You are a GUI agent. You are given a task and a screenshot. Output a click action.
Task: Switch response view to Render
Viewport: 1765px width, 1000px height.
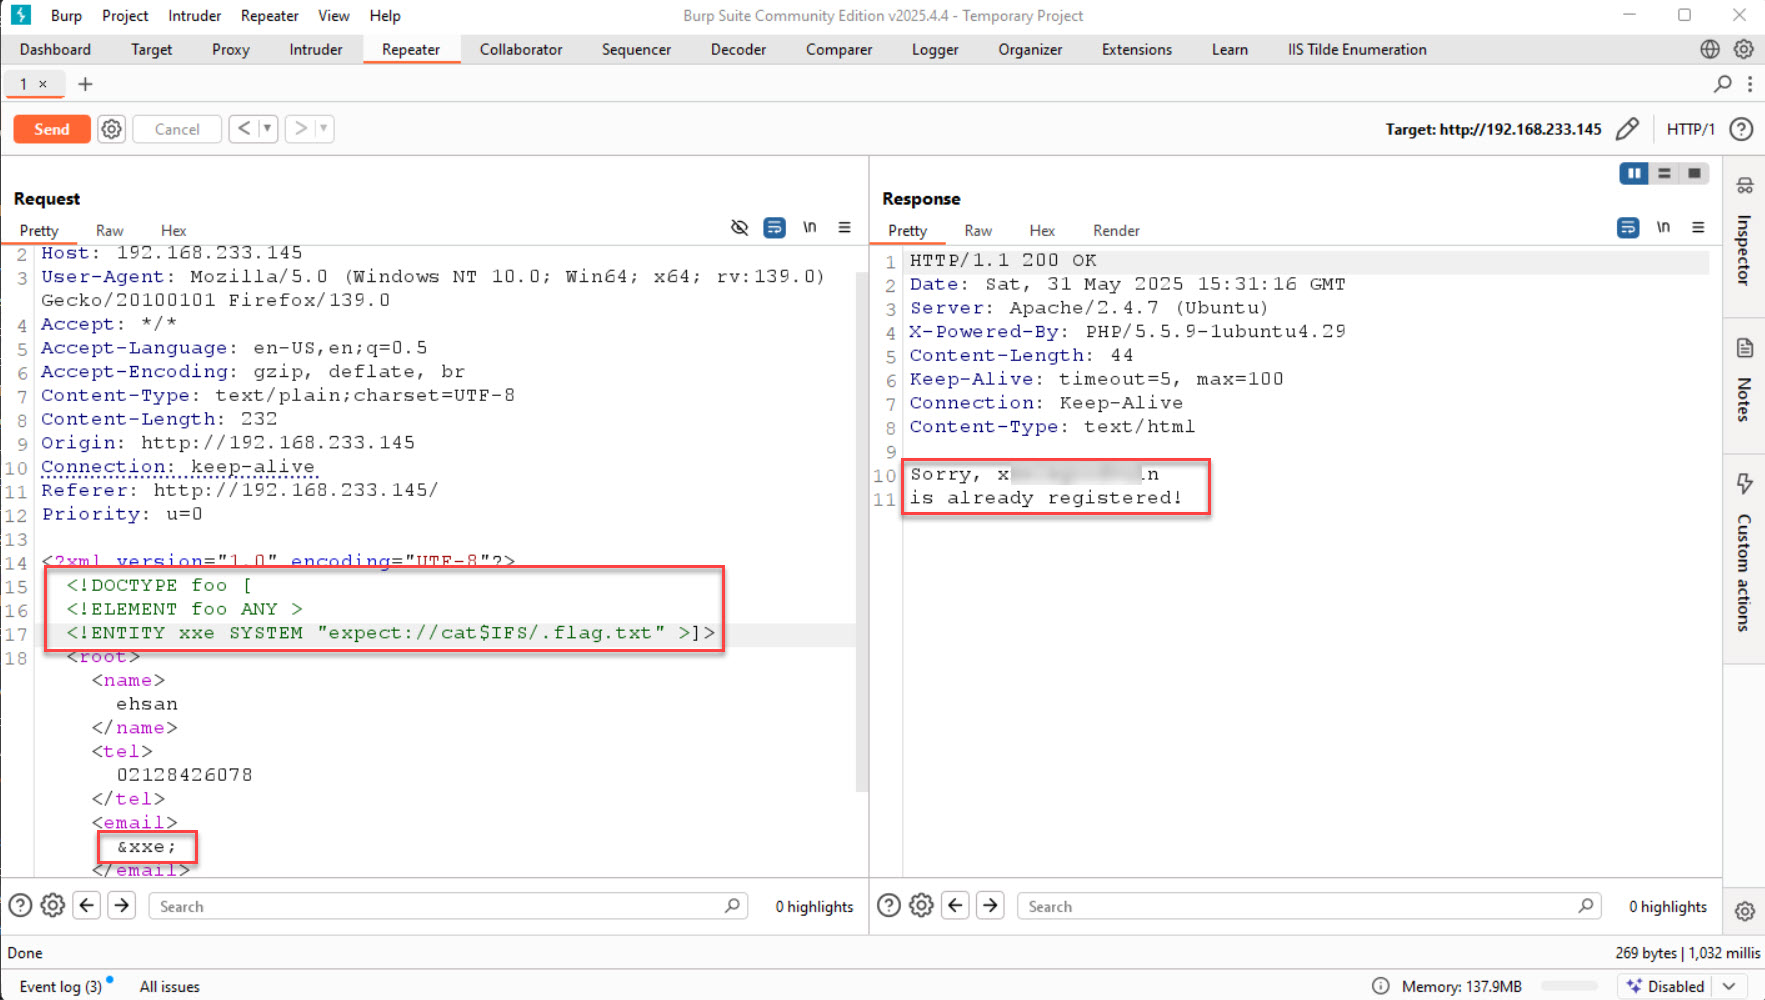(x=1116, y=230)
